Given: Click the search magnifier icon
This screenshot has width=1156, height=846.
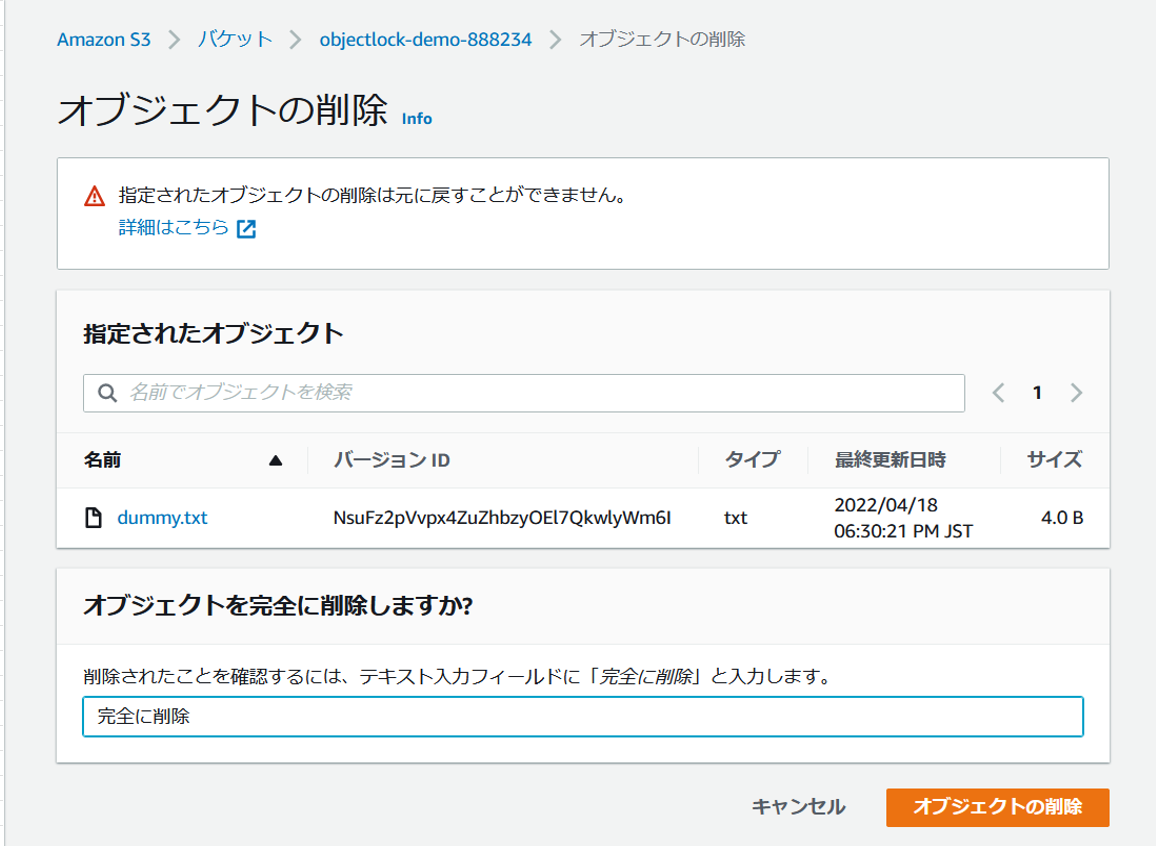Looking at the screenshot, I should [108, 393].
